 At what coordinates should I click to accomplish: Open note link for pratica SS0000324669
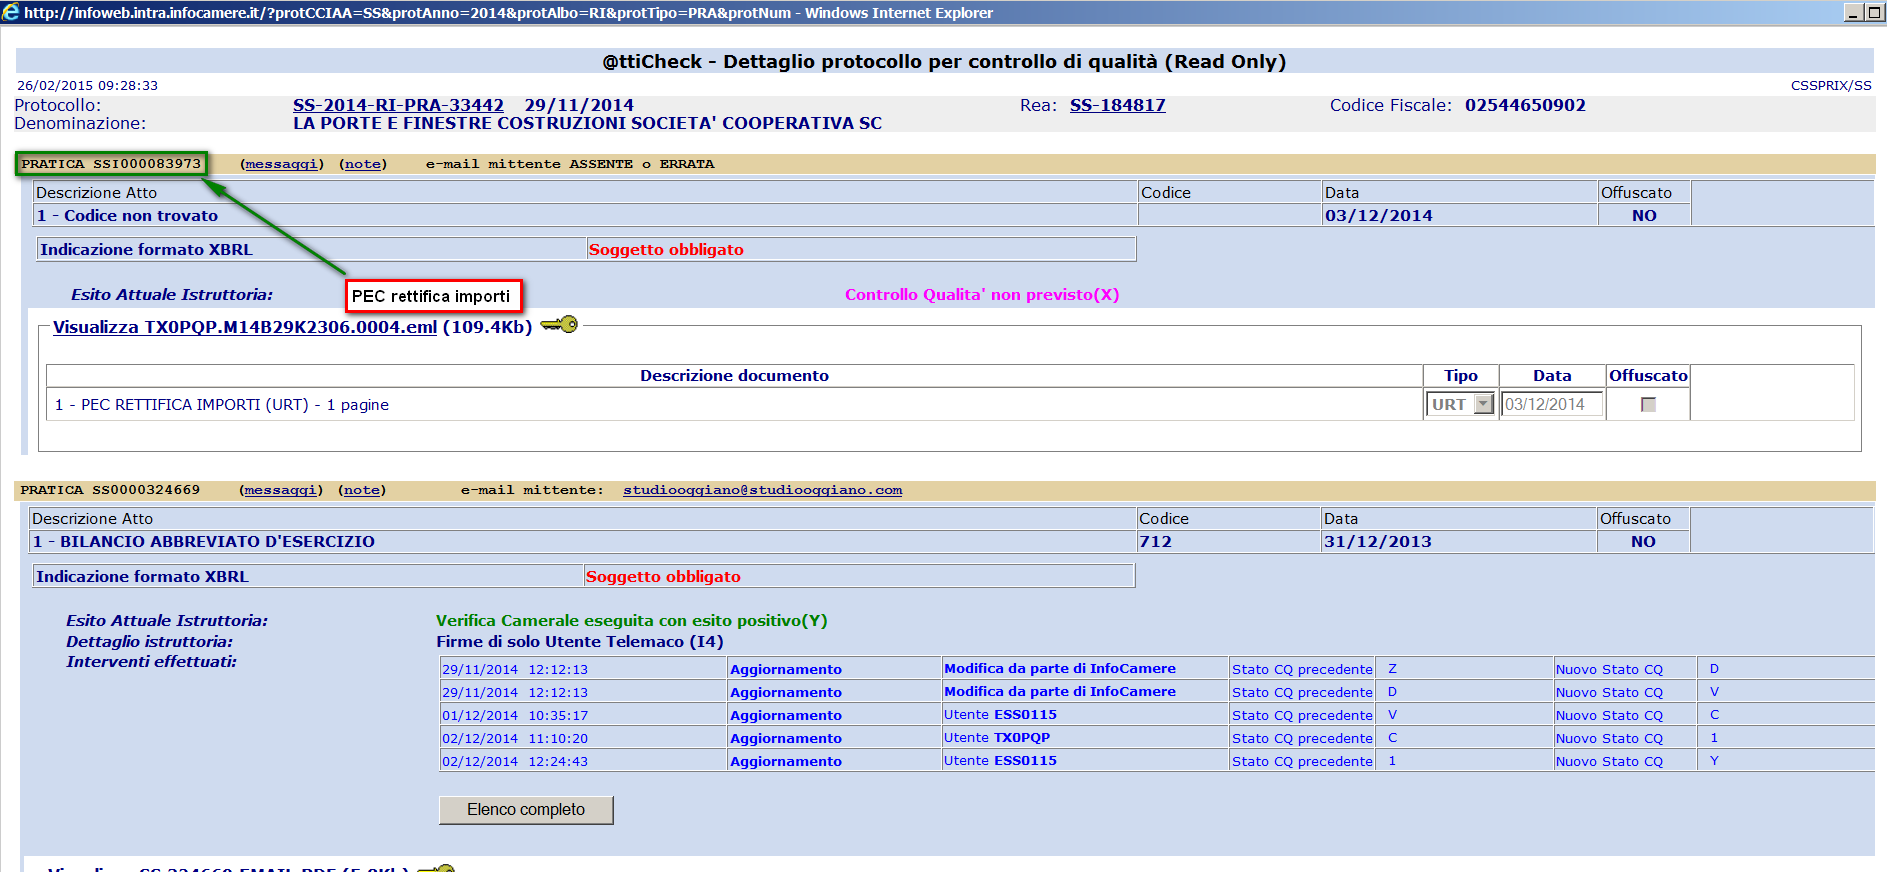[x=362, y=490]
